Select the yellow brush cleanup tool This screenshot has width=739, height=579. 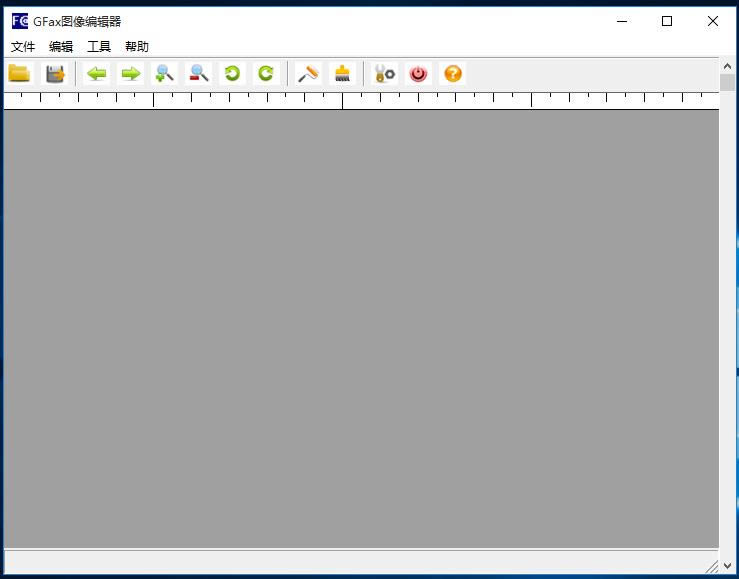point(342,73)
